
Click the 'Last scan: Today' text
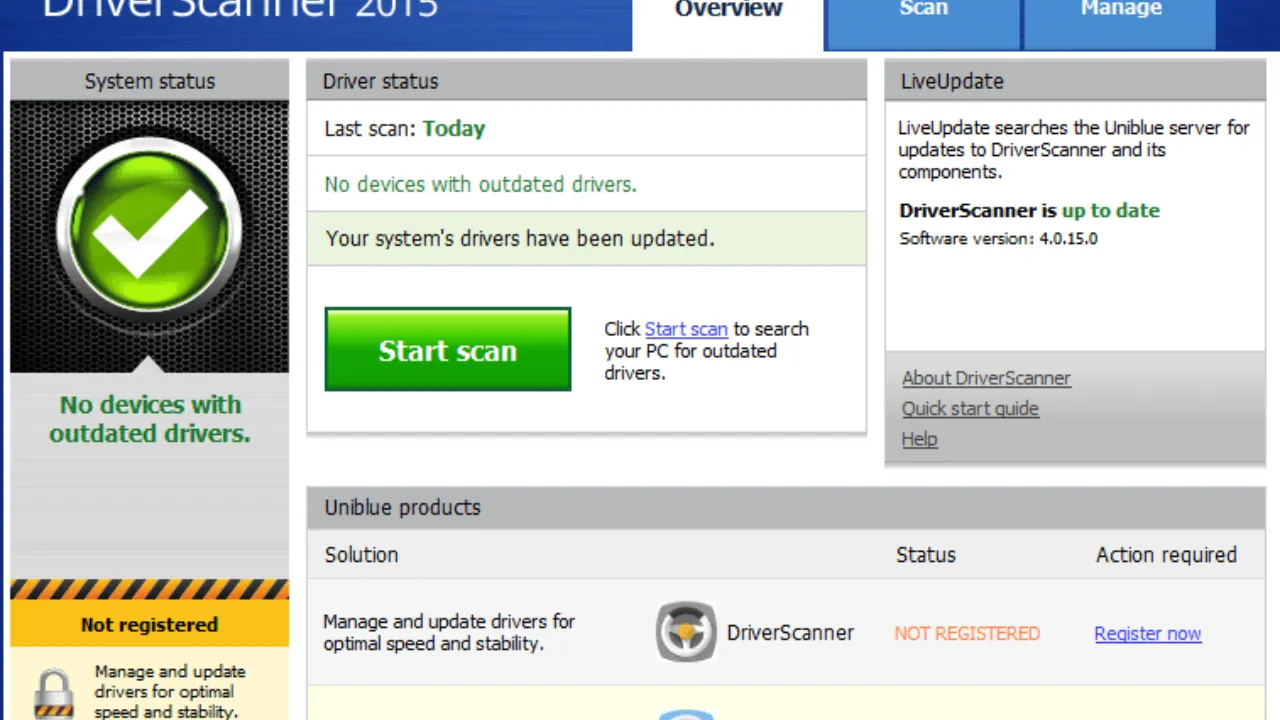pos(405,128)
